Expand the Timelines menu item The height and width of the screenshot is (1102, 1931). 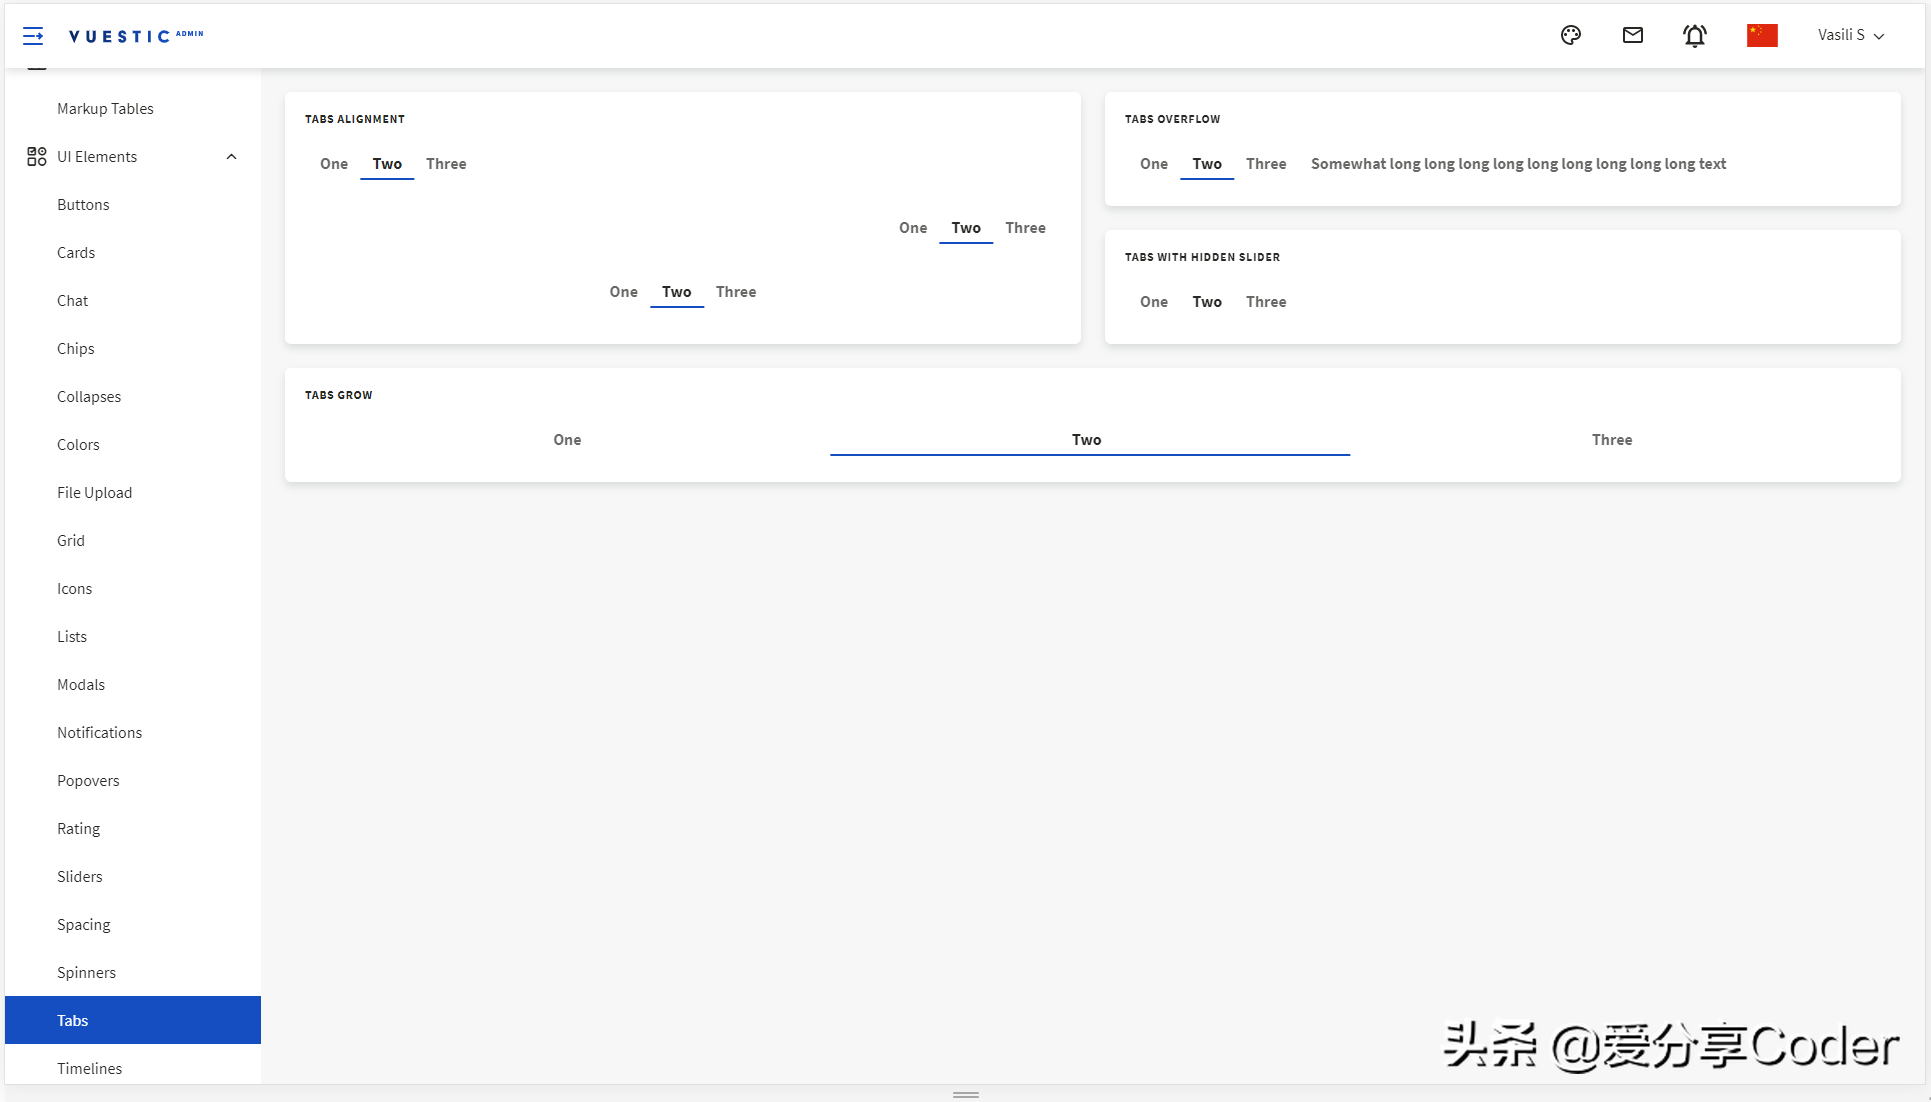tap(89, 1068)
